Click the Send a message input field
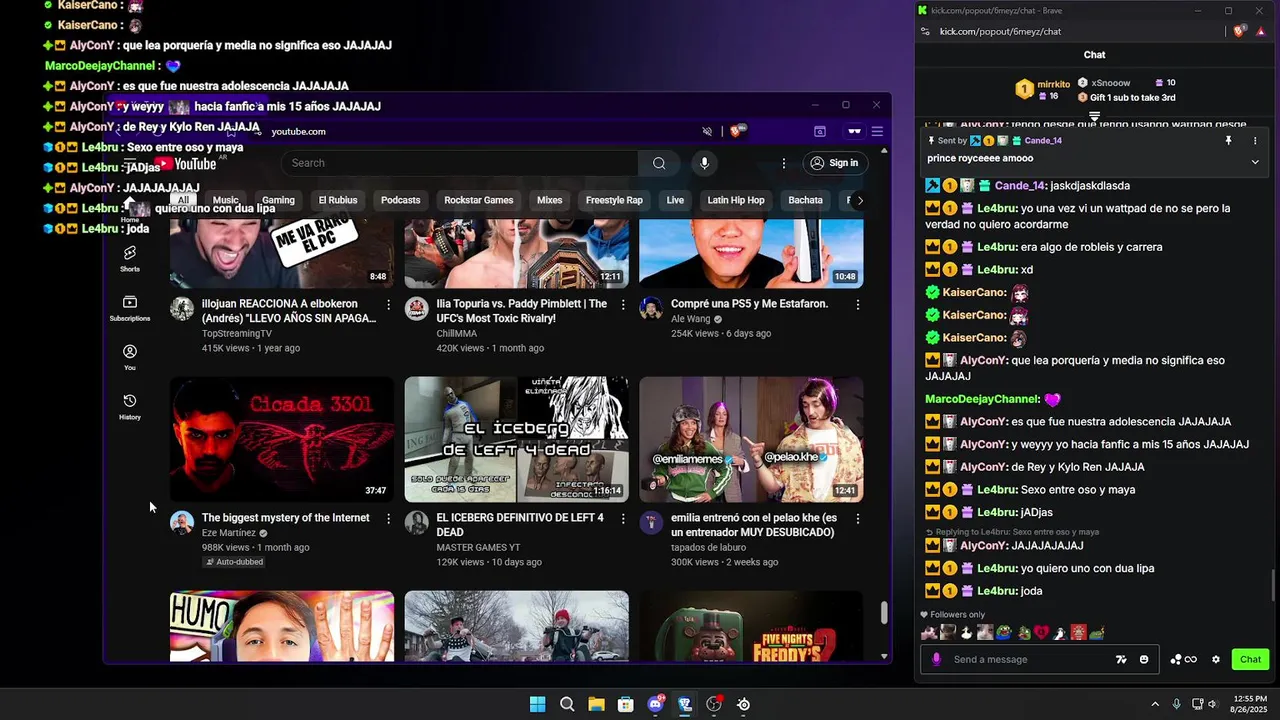Screen dimensions: 1280x720 [1029, 659]
